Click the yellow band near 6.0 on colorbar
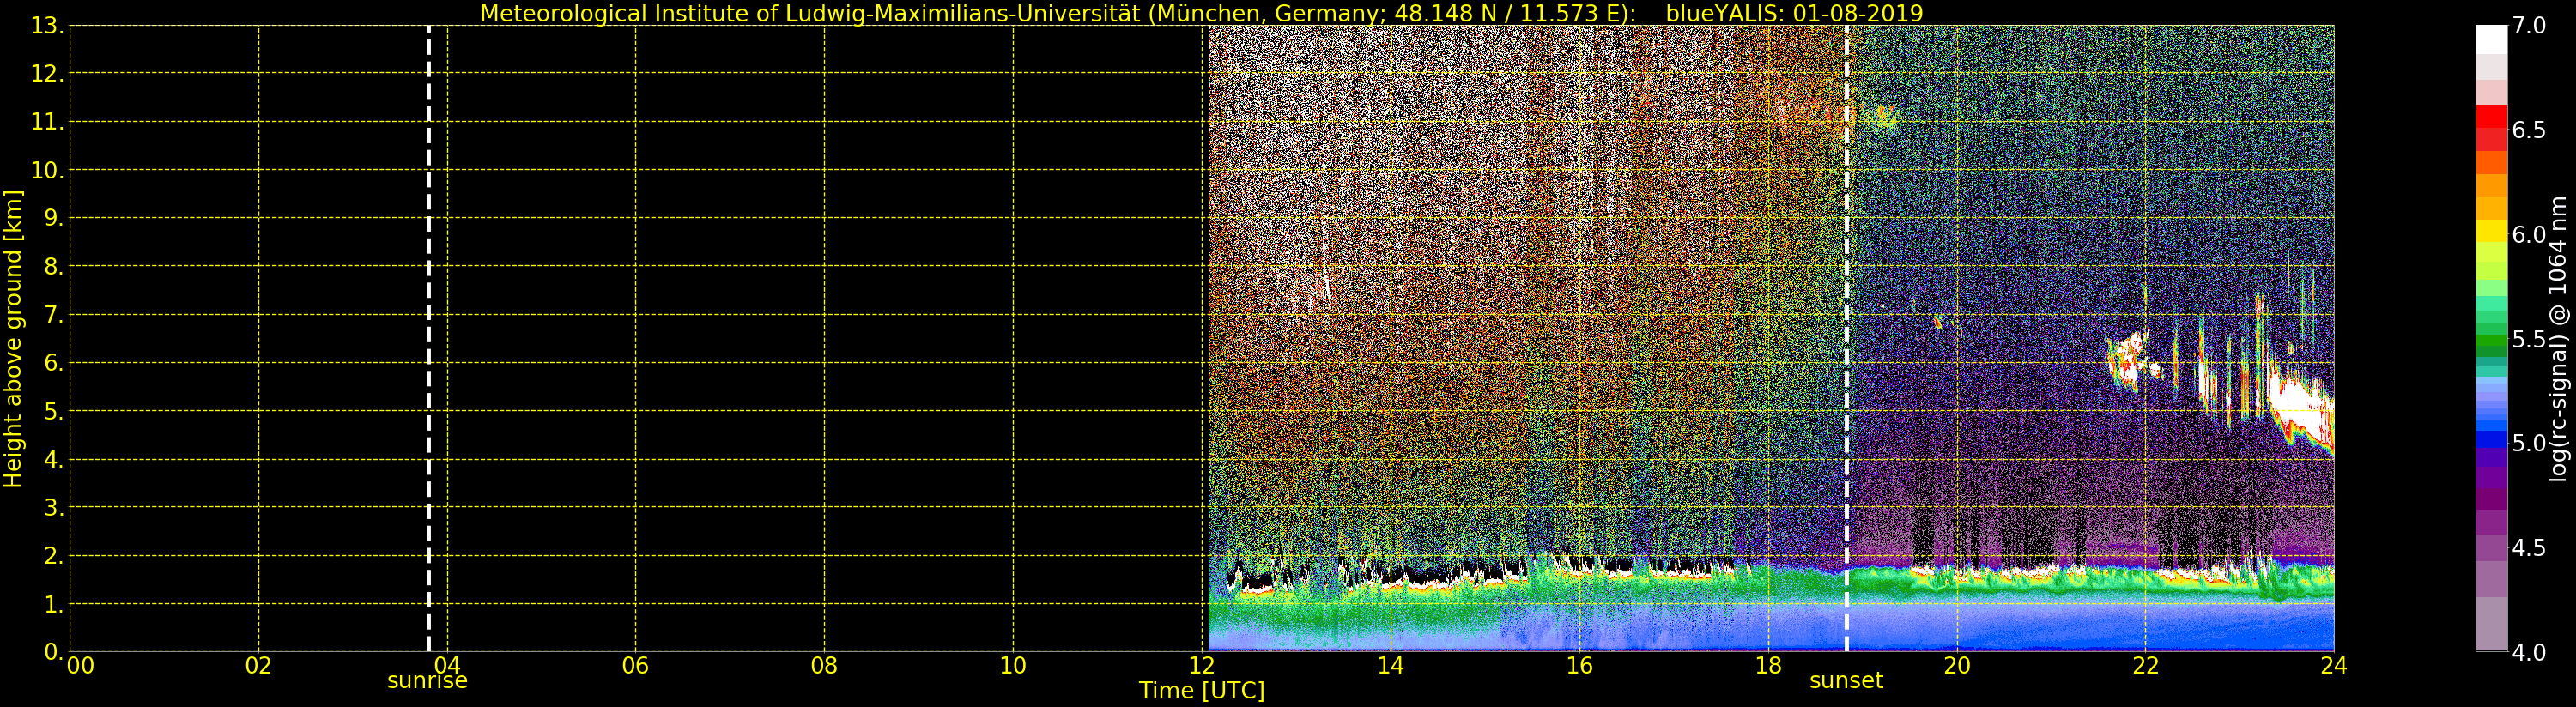2576x707 pixels. coord(2491,231)
